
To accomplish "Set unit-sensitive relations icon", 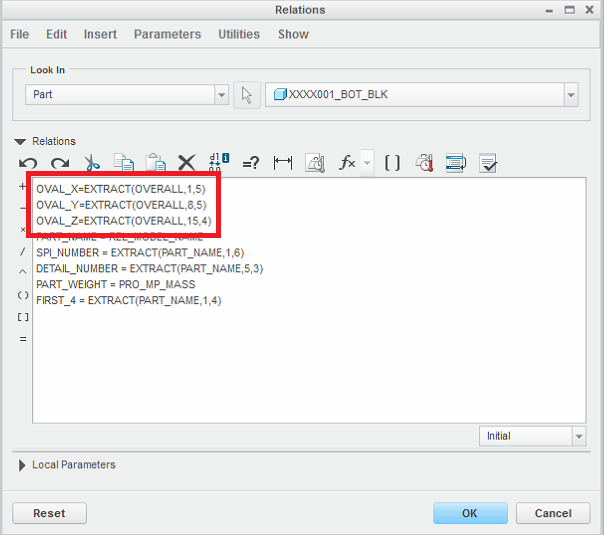I will 315,163.
